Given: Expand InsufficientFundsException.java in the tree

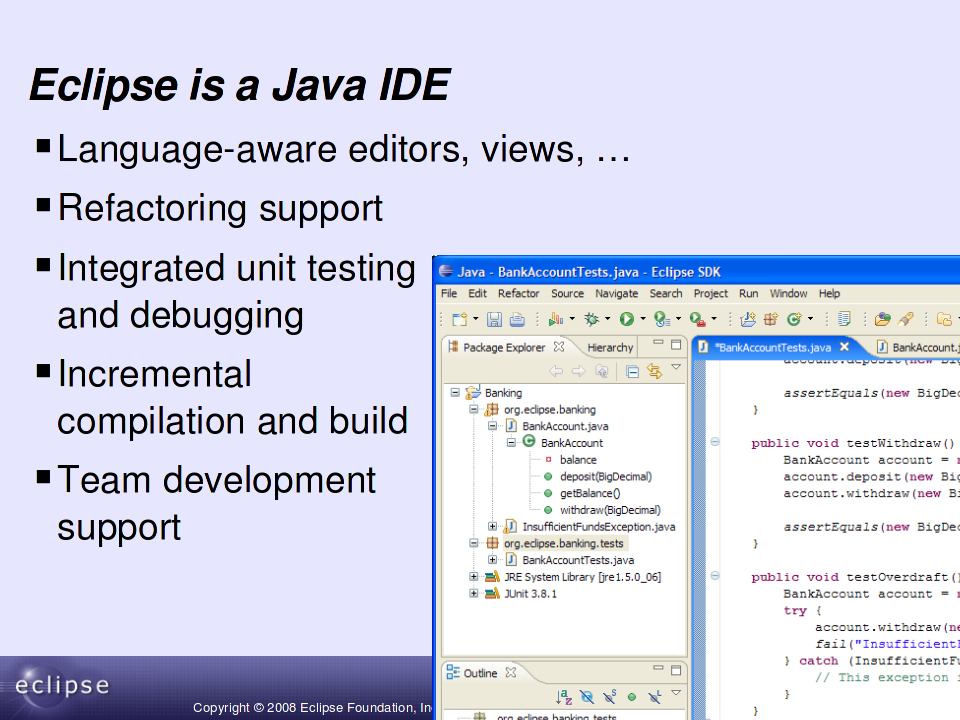Looking at the screenshot, I should [x=492, y=527].
